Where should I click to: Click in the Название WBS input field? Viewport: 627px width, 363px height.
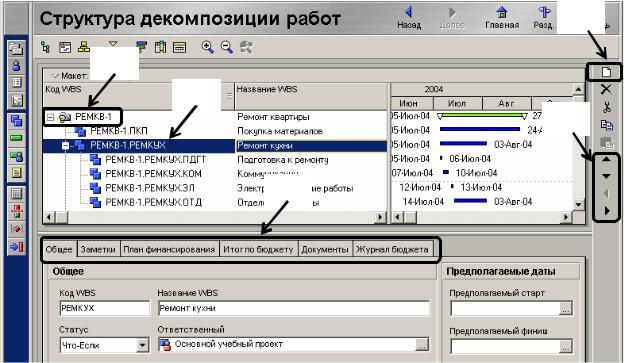tap(294, 308)
